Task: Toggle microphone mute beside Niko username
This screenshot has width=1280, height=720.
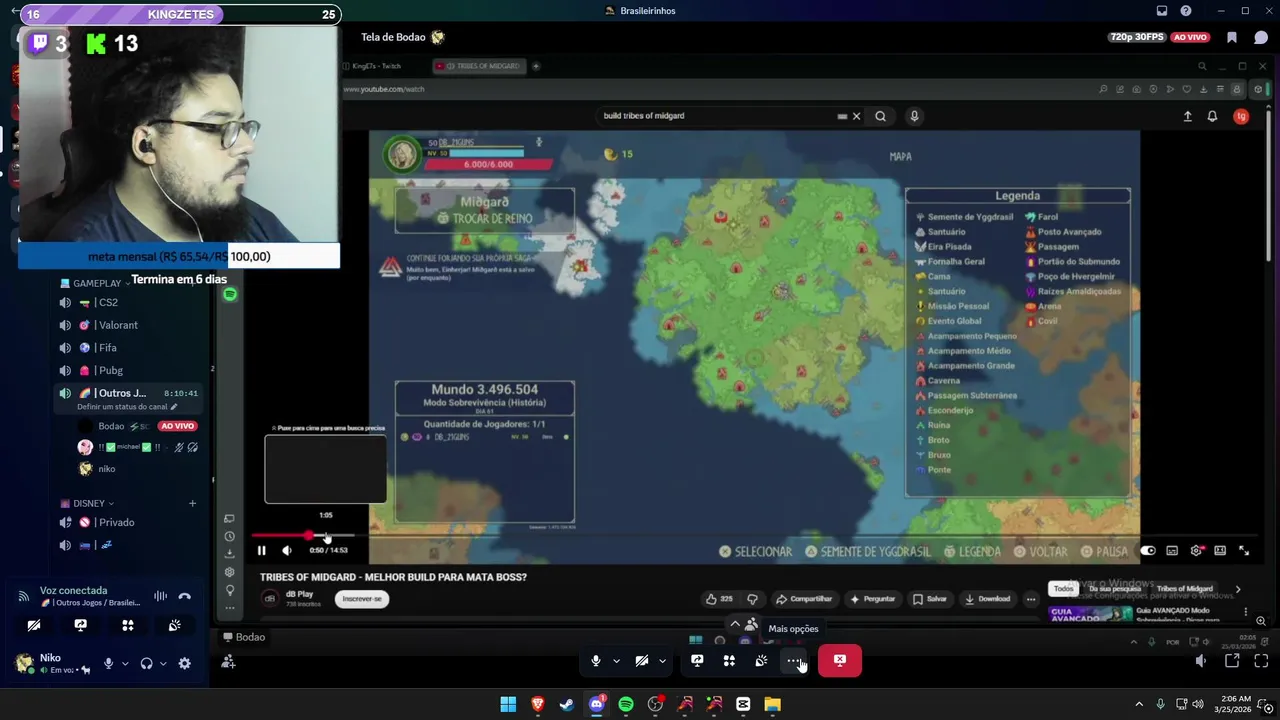Action: click(108, 663)
